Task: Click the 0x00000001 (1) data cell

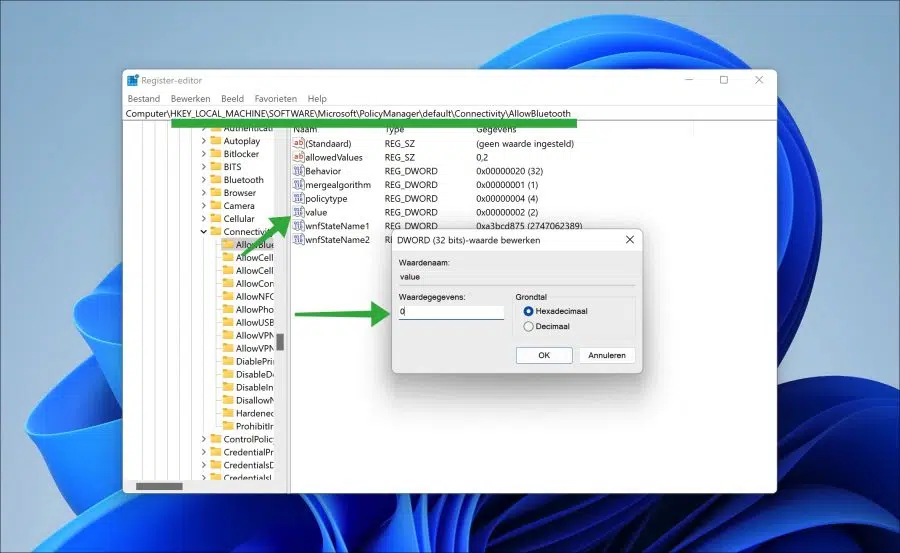Action: click(507, 185)
